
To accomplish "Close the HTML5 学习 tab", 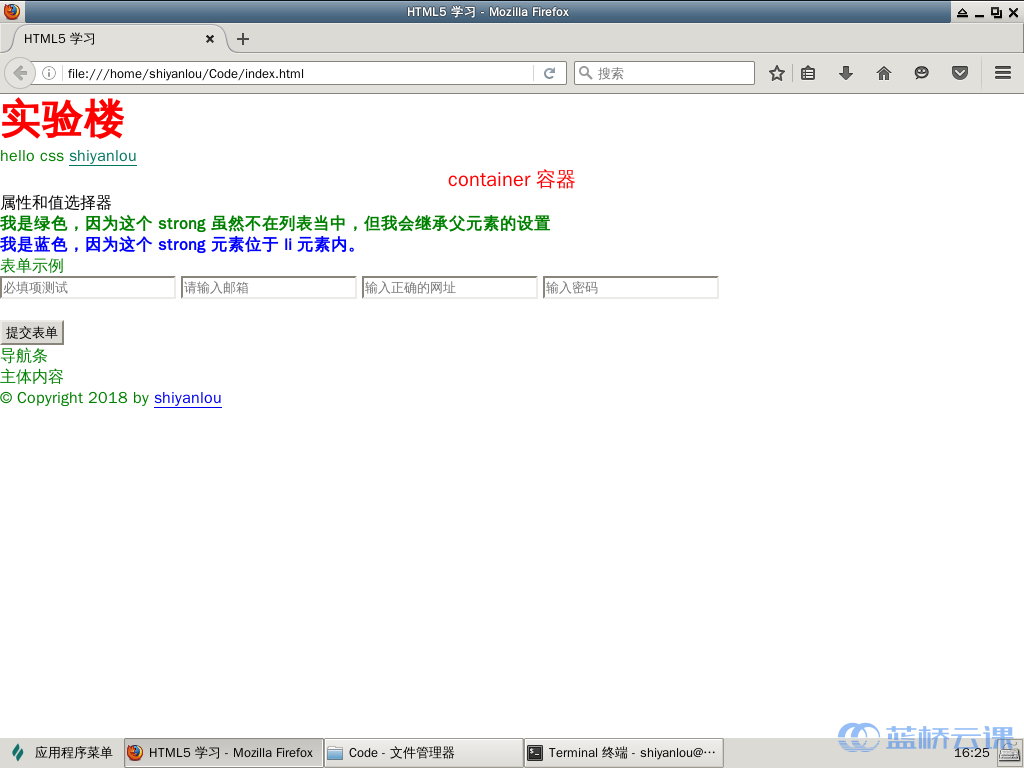I will 210,39.
